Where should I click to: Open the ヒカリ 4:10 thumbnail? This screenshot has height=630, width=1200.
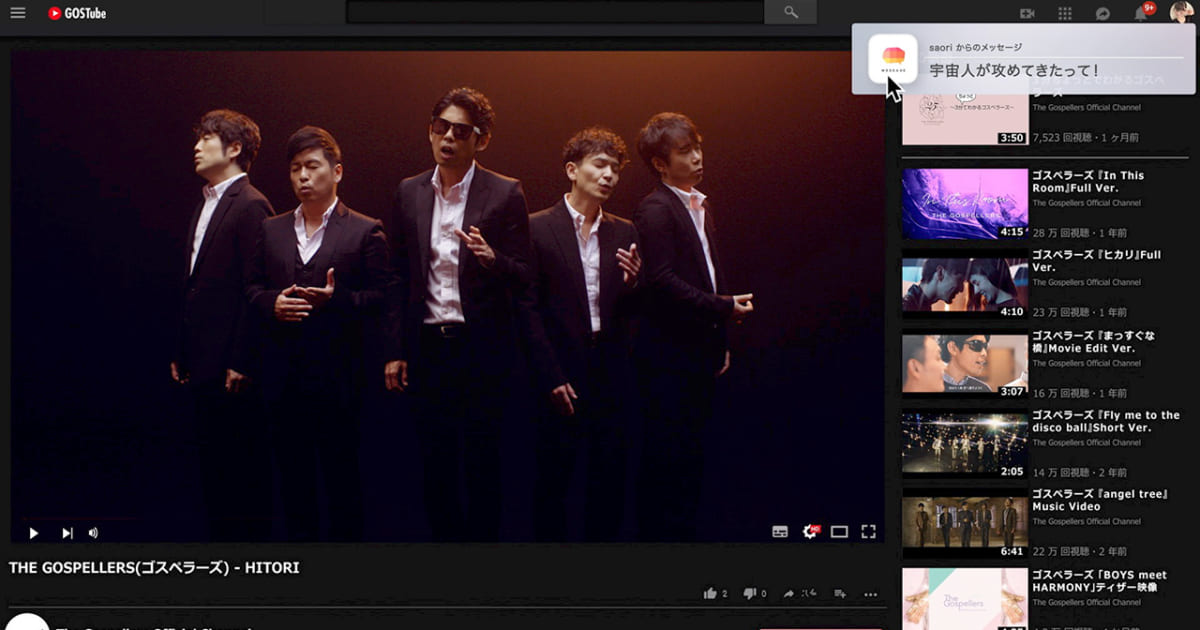click(x=965, y=284)
